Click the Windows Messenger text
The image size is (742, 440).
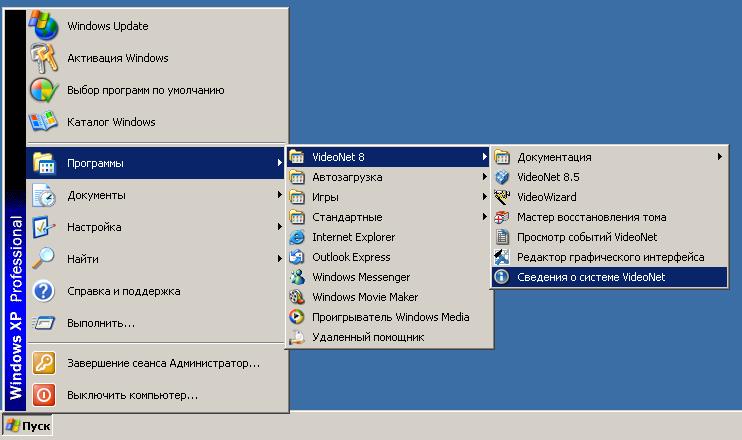coord(361,277)
